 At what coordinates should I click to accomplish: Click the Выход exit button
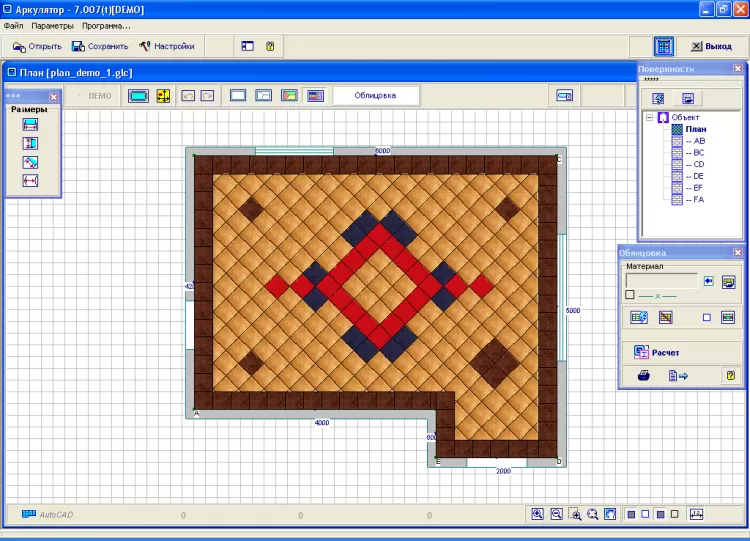712,46
